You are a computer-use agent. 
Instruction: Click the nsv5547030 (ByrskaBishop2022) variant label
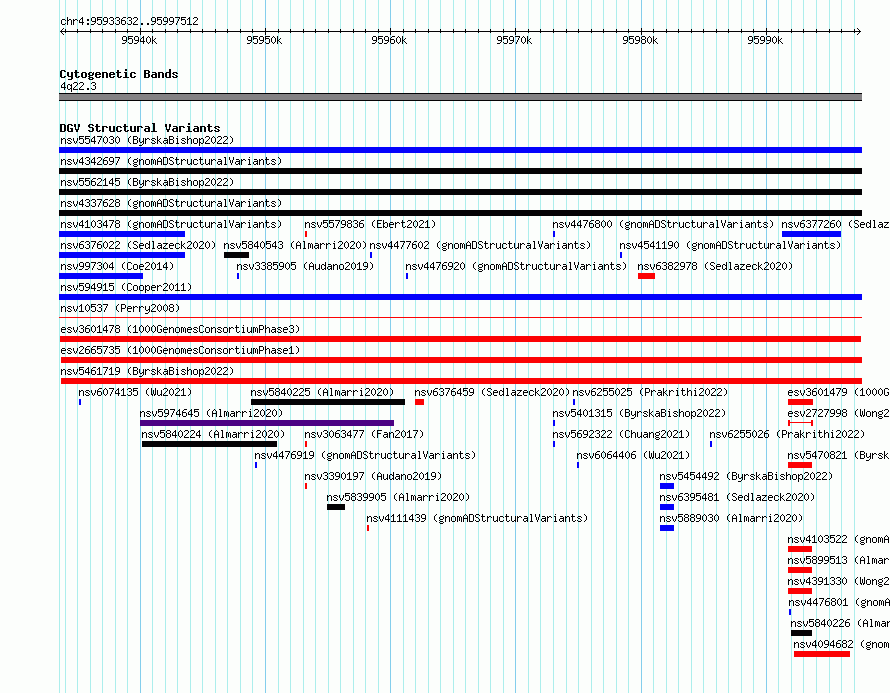click(x=147, y=140)
